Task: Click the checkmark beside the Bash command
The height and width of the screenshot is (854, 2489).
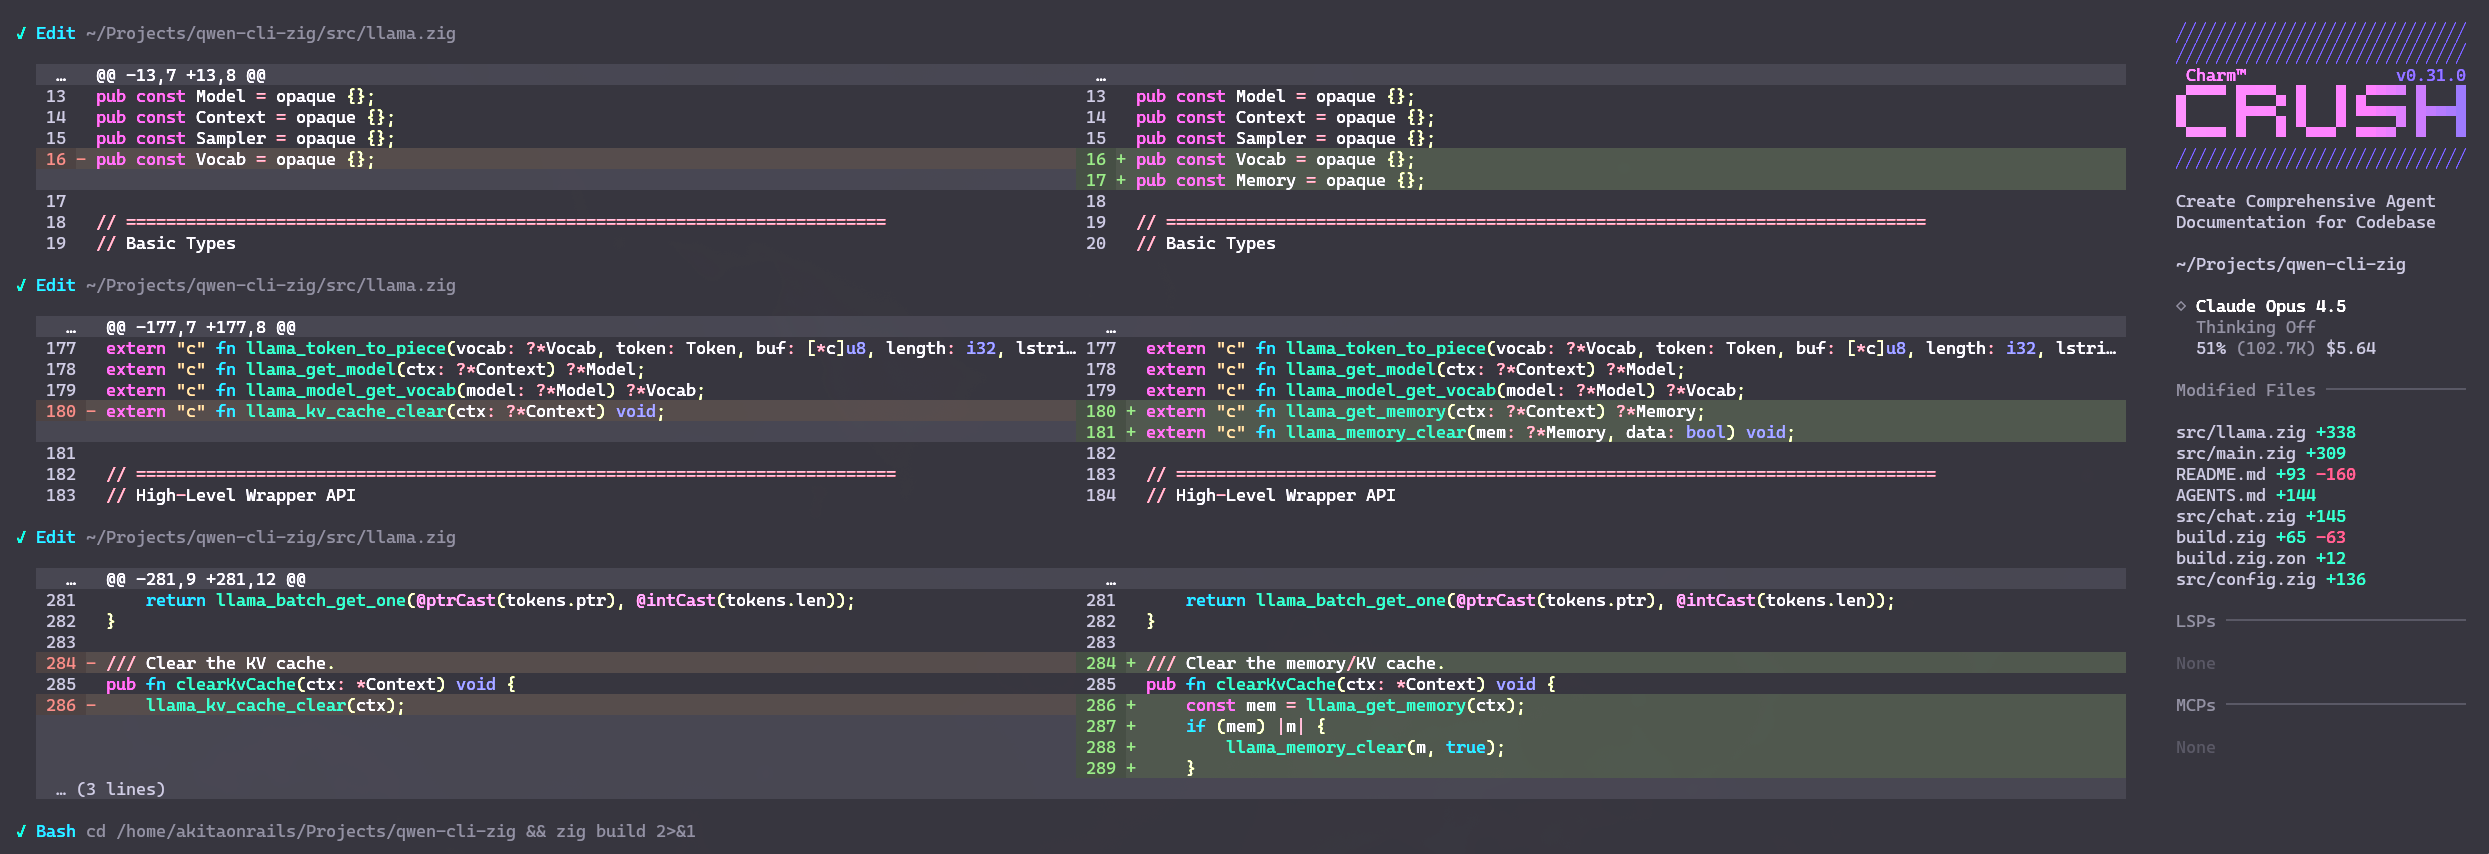Action: tap(21, 831)
